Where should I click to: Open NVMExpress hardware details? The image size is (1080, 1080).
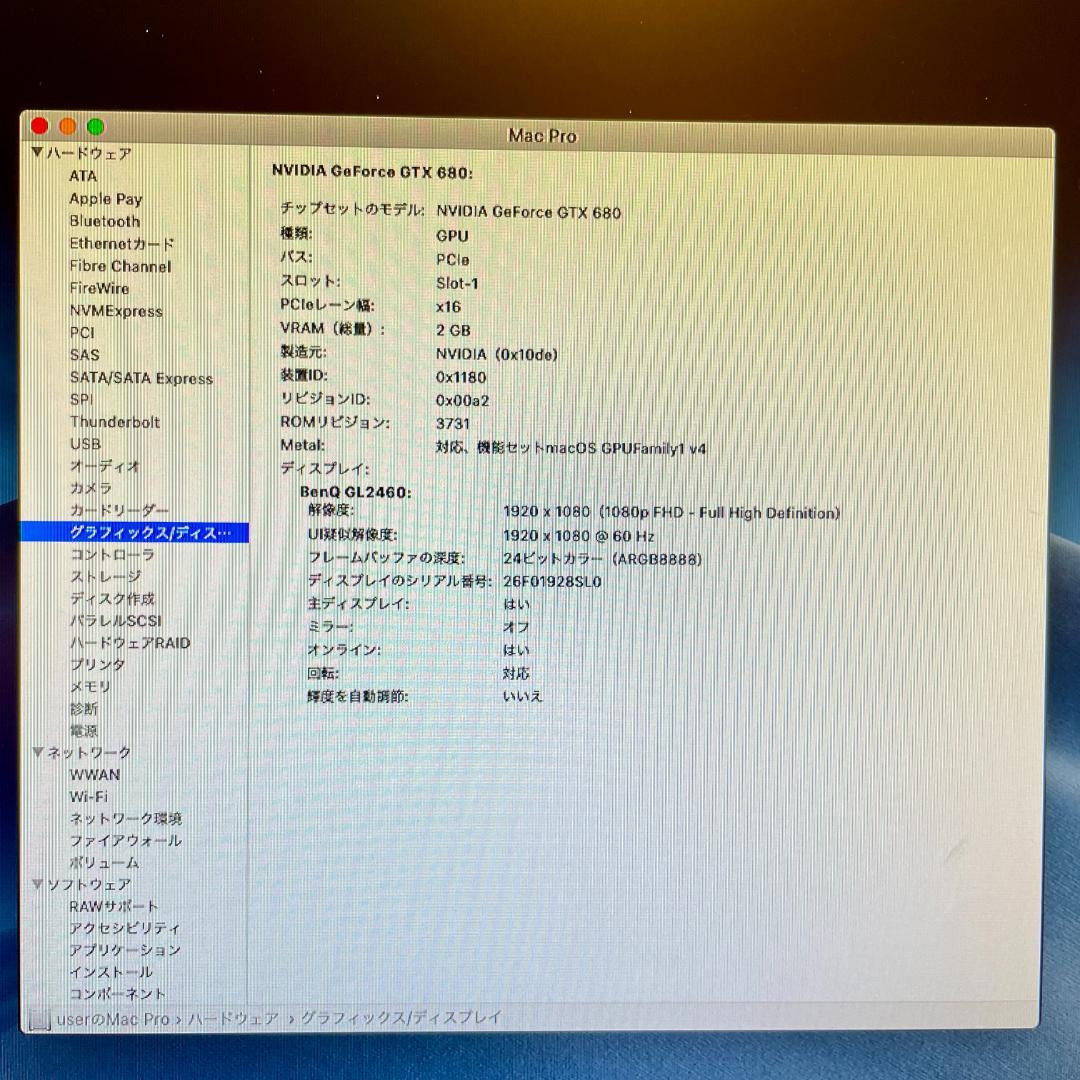(x=116, y=311)
